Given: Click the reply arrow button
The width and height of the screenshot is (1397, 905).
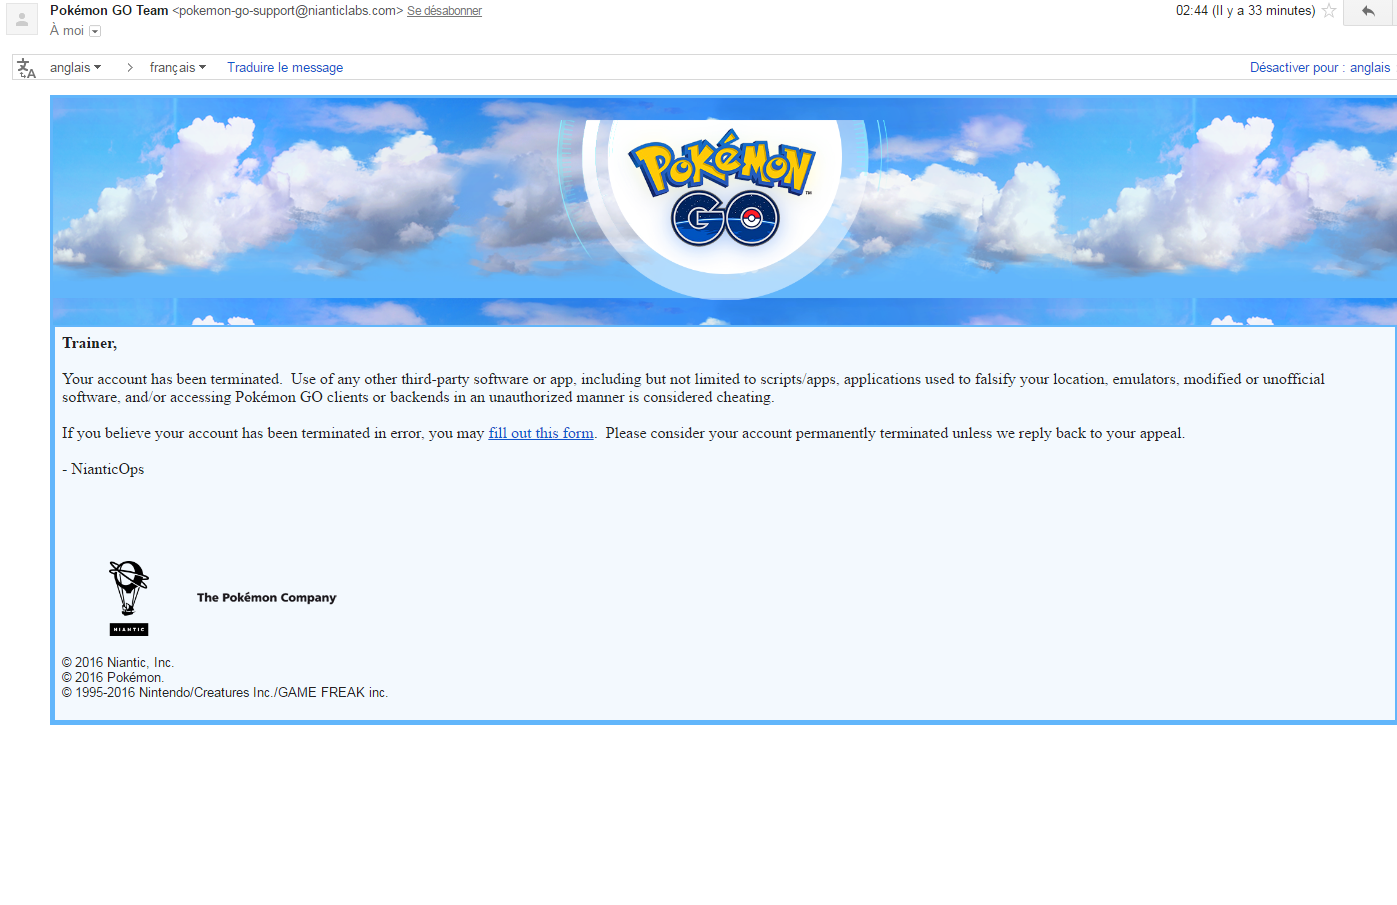Looking at the screenshot, I should (1369, 11).
